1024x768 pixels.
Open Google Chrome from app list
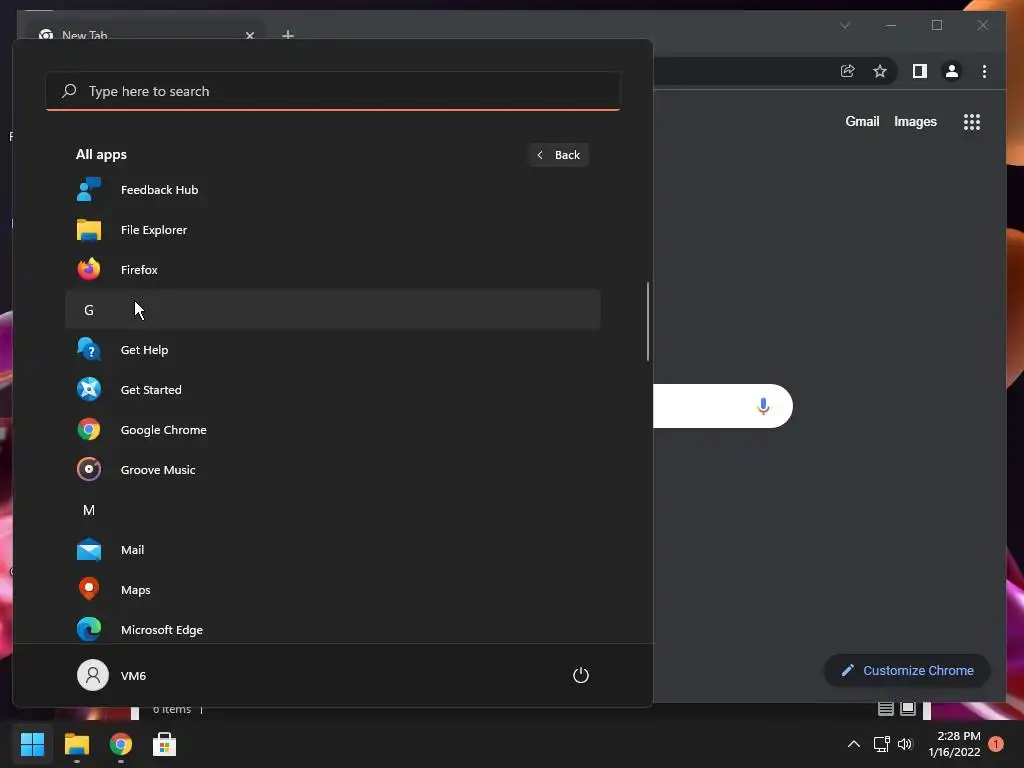[x=332, y=430]
